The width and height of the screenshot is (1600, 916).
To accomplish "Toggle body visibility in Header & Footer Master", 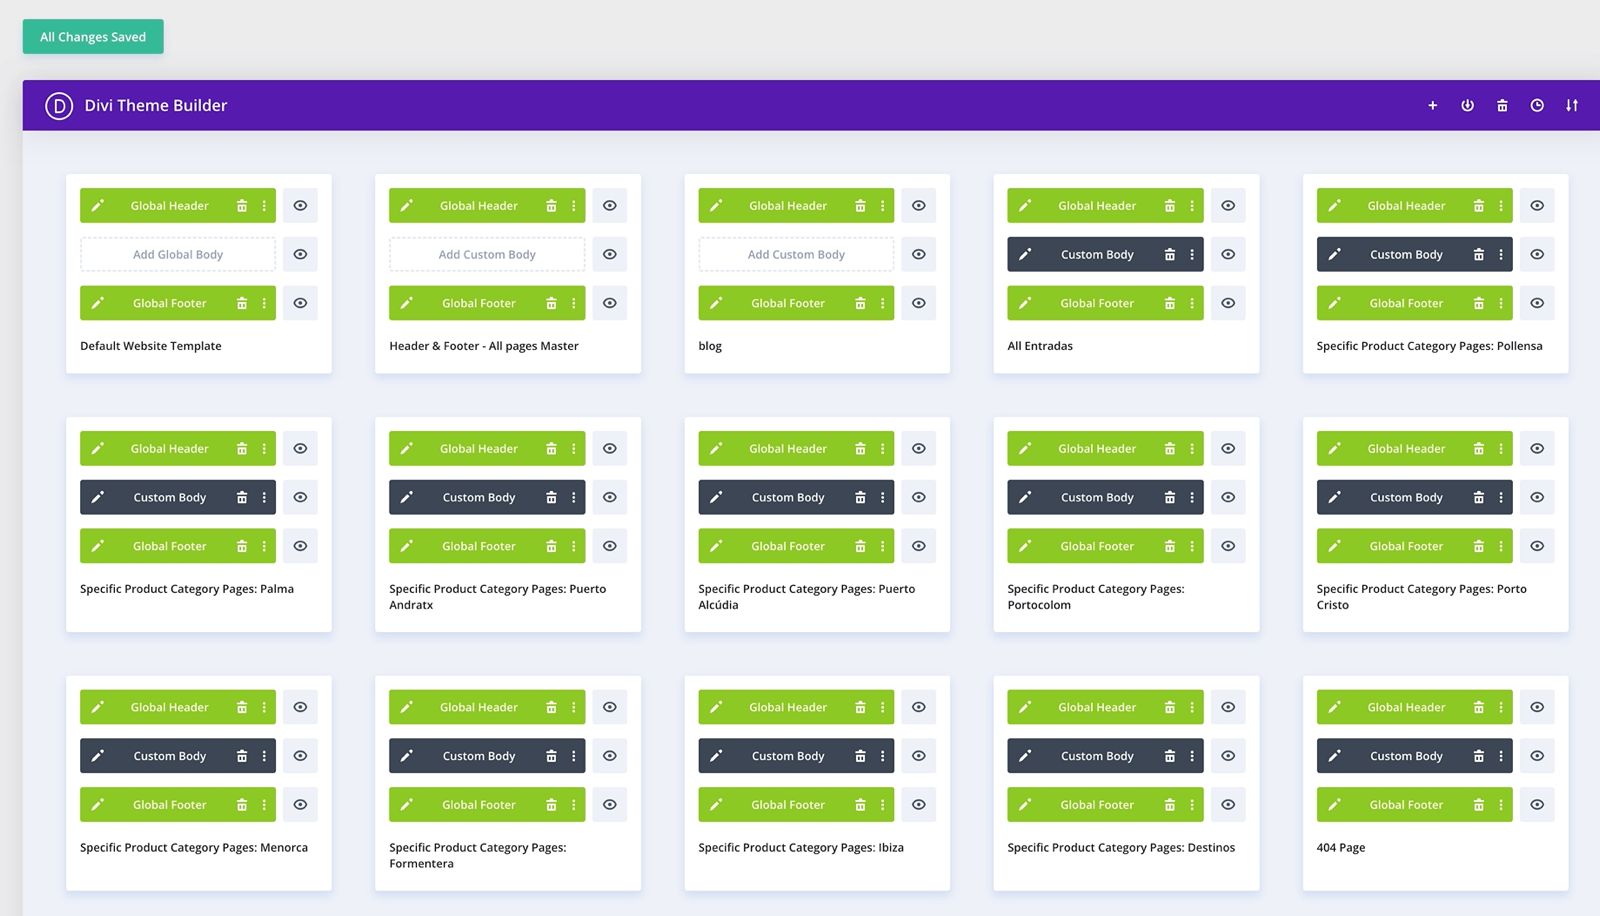I will tap(609, 254).
